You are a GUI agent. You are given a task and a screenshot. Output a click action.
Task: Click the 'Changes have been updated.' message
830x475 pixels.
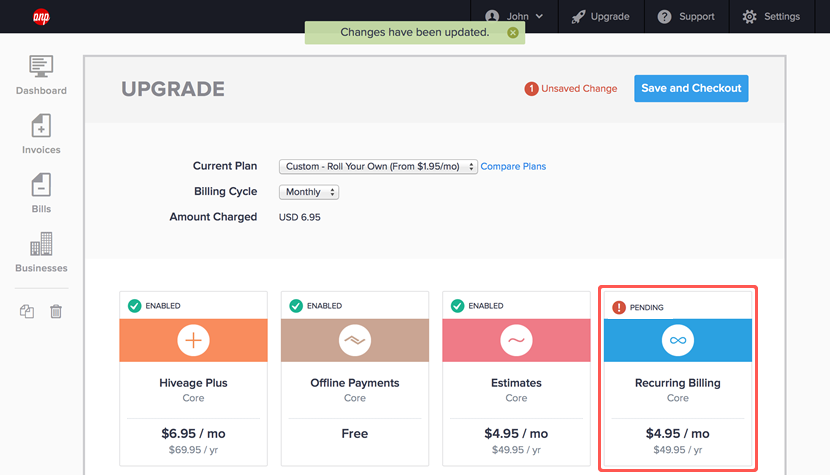[414, 32]
